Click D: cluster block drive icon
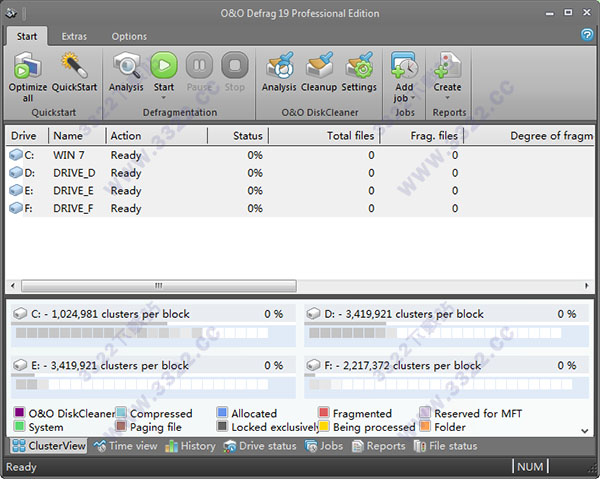The height and width of the screenshot is (479, 600). (313, 314)
